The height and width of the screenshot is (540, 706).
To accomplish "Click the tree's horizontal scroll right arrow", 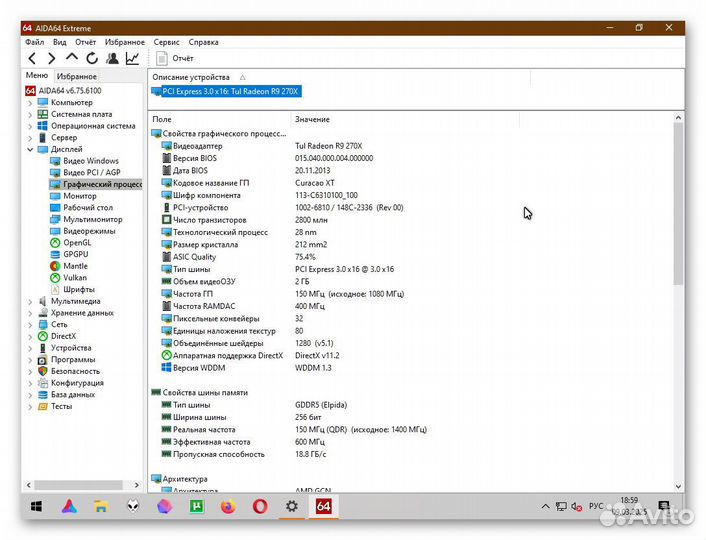I will click(137, 485).
